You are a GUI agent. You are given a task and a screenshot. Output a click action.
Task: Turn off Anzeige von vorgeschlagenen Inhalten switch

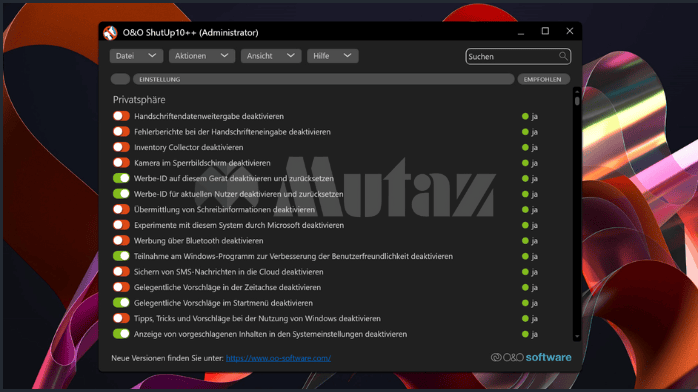(121, 334)
